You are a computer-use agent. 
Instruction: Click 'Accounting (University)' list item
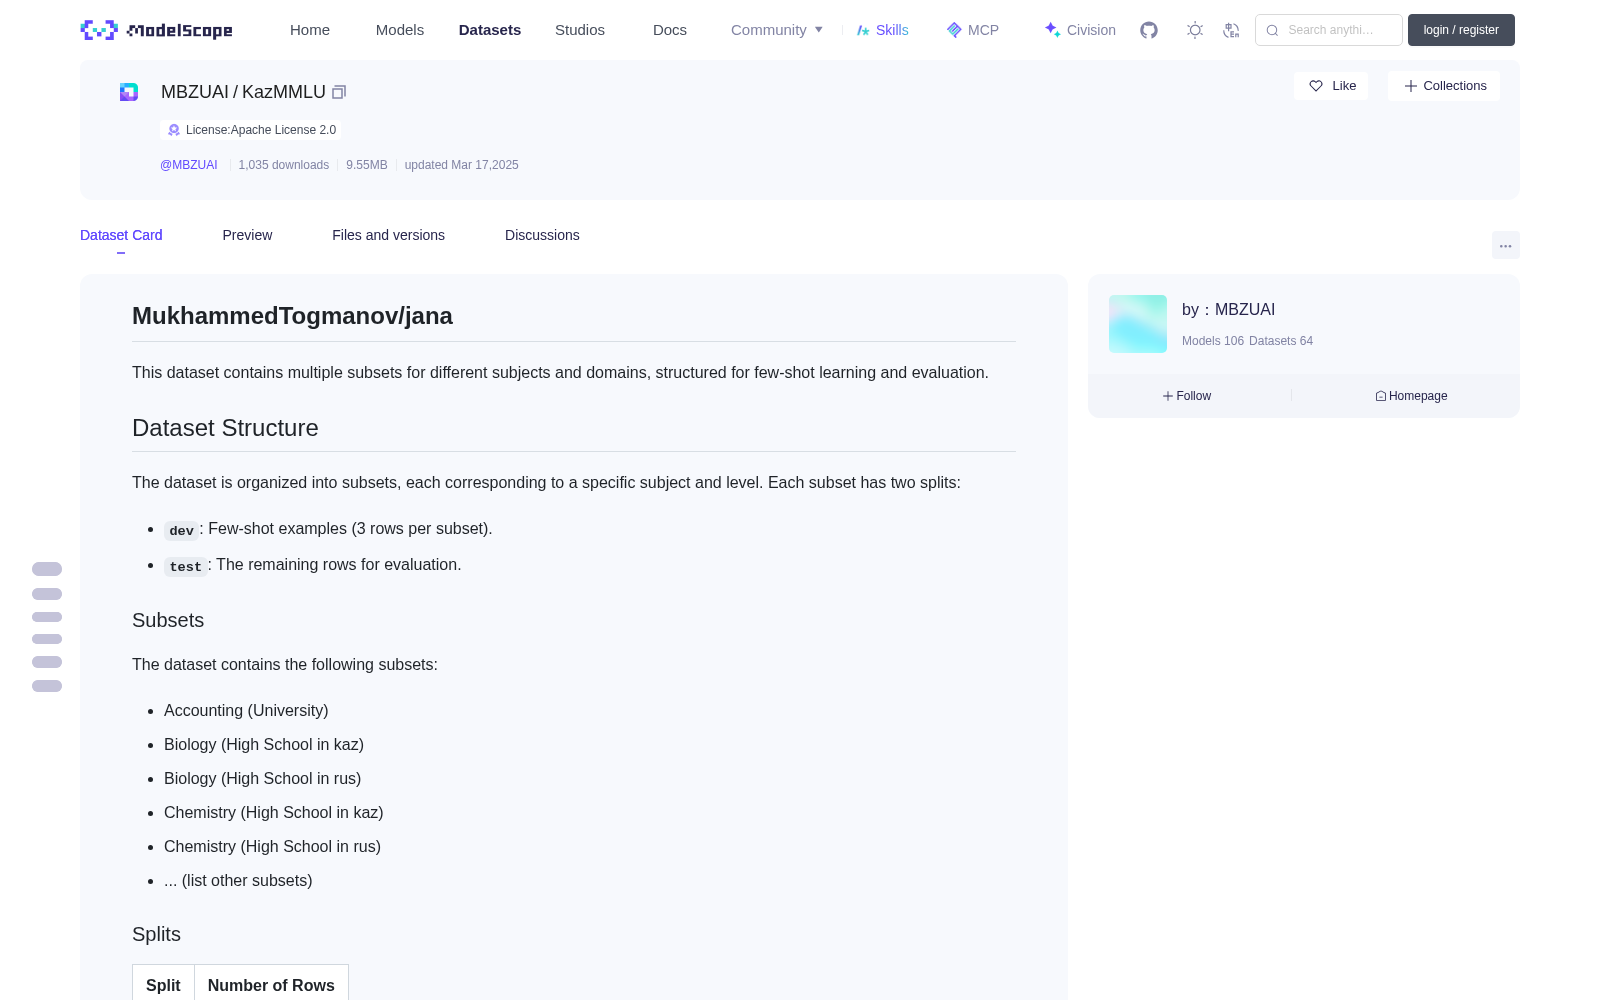point(246,710)
